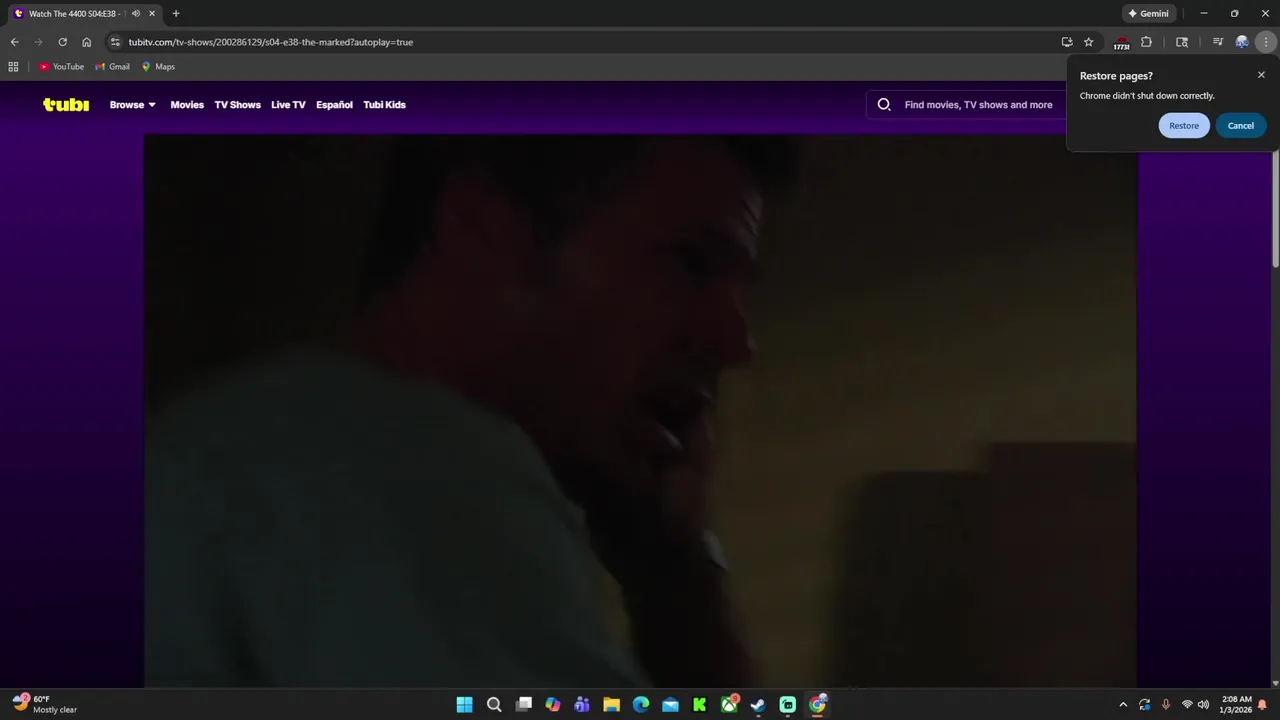The width and height of the screenshot is (1280, 720).
Task: Restore pages in Chrome popup
Action: 1184,126
